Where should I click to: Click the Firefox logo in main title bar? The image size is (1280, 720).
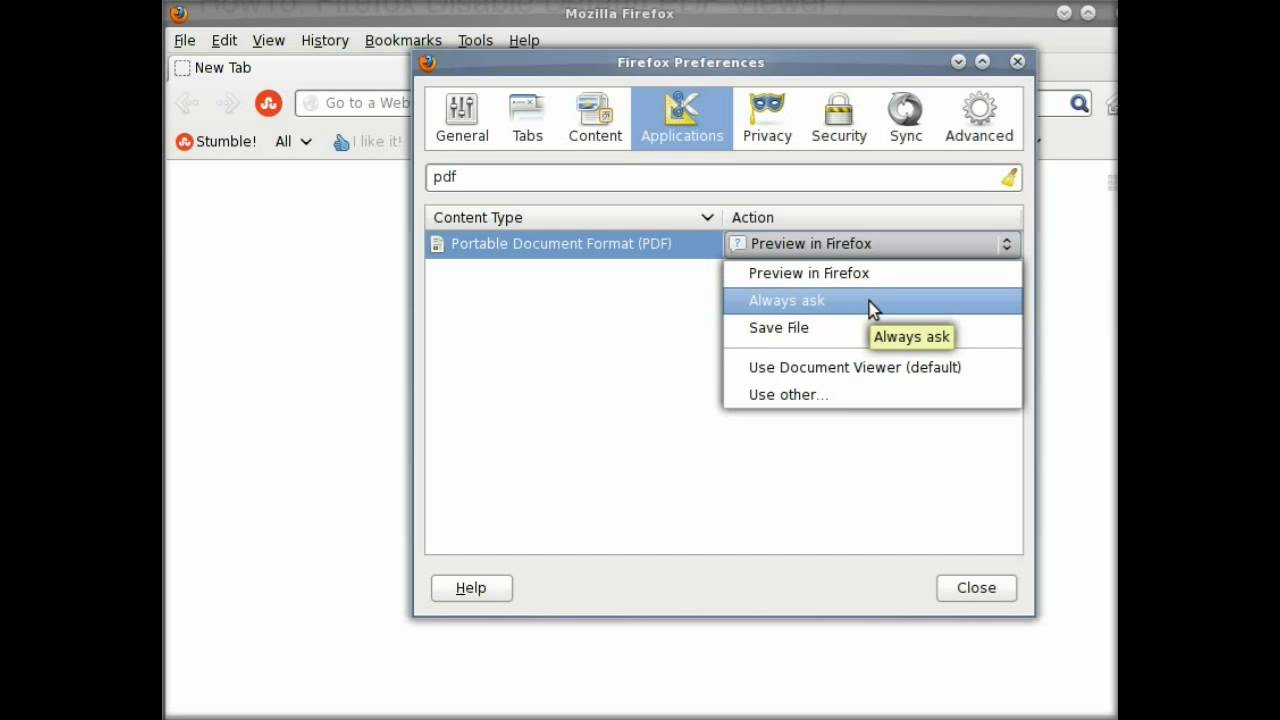pos(178,13)
